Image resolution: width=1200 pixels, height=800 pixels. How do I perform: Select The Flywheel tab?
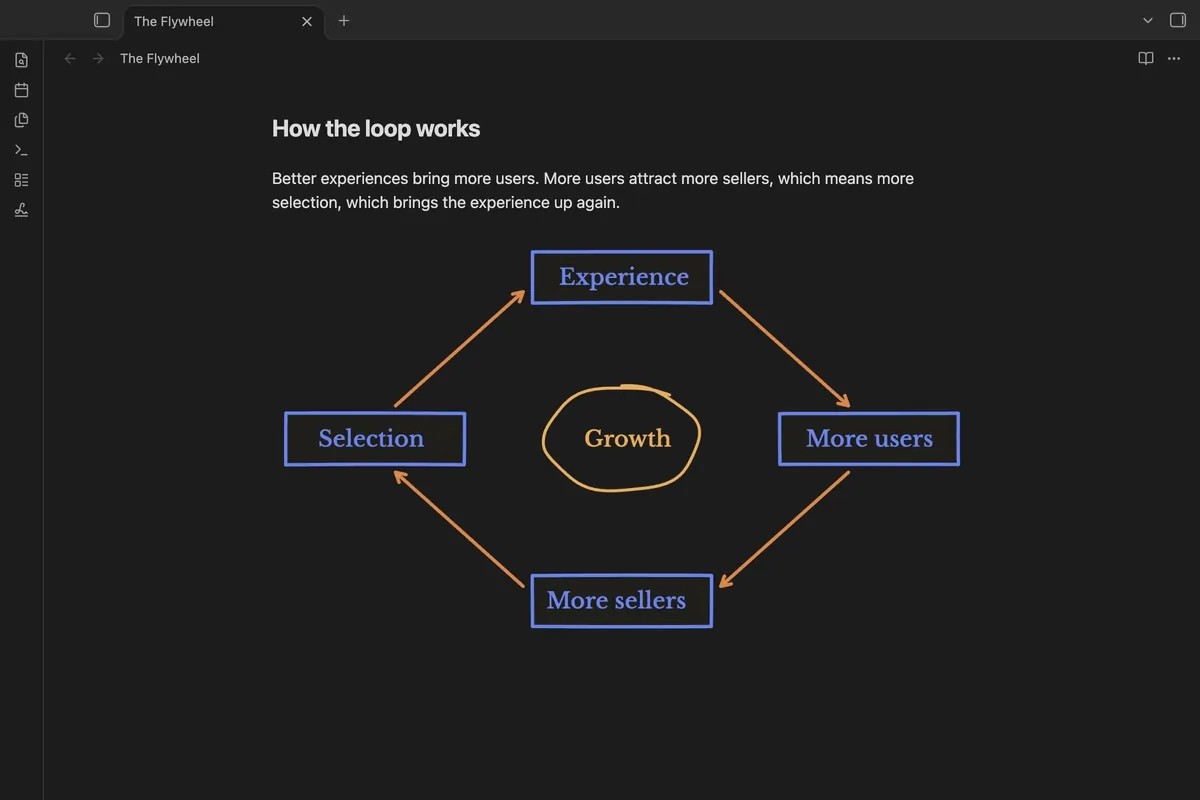tap(224, 21)
